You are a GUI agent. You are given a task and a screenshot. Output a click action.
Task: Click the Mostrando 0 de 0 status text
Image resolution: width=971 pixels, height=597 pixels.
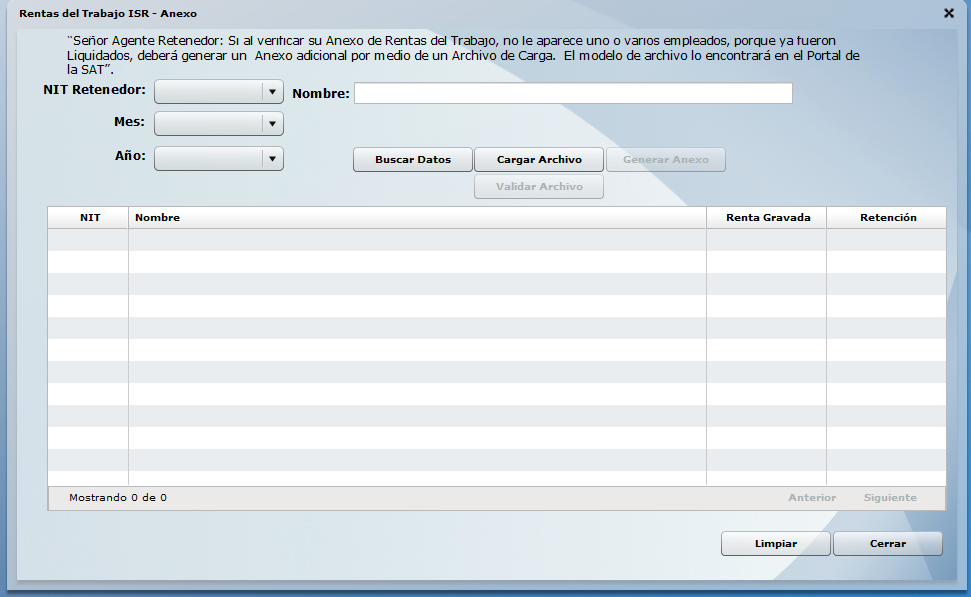(x=118, y=498)
